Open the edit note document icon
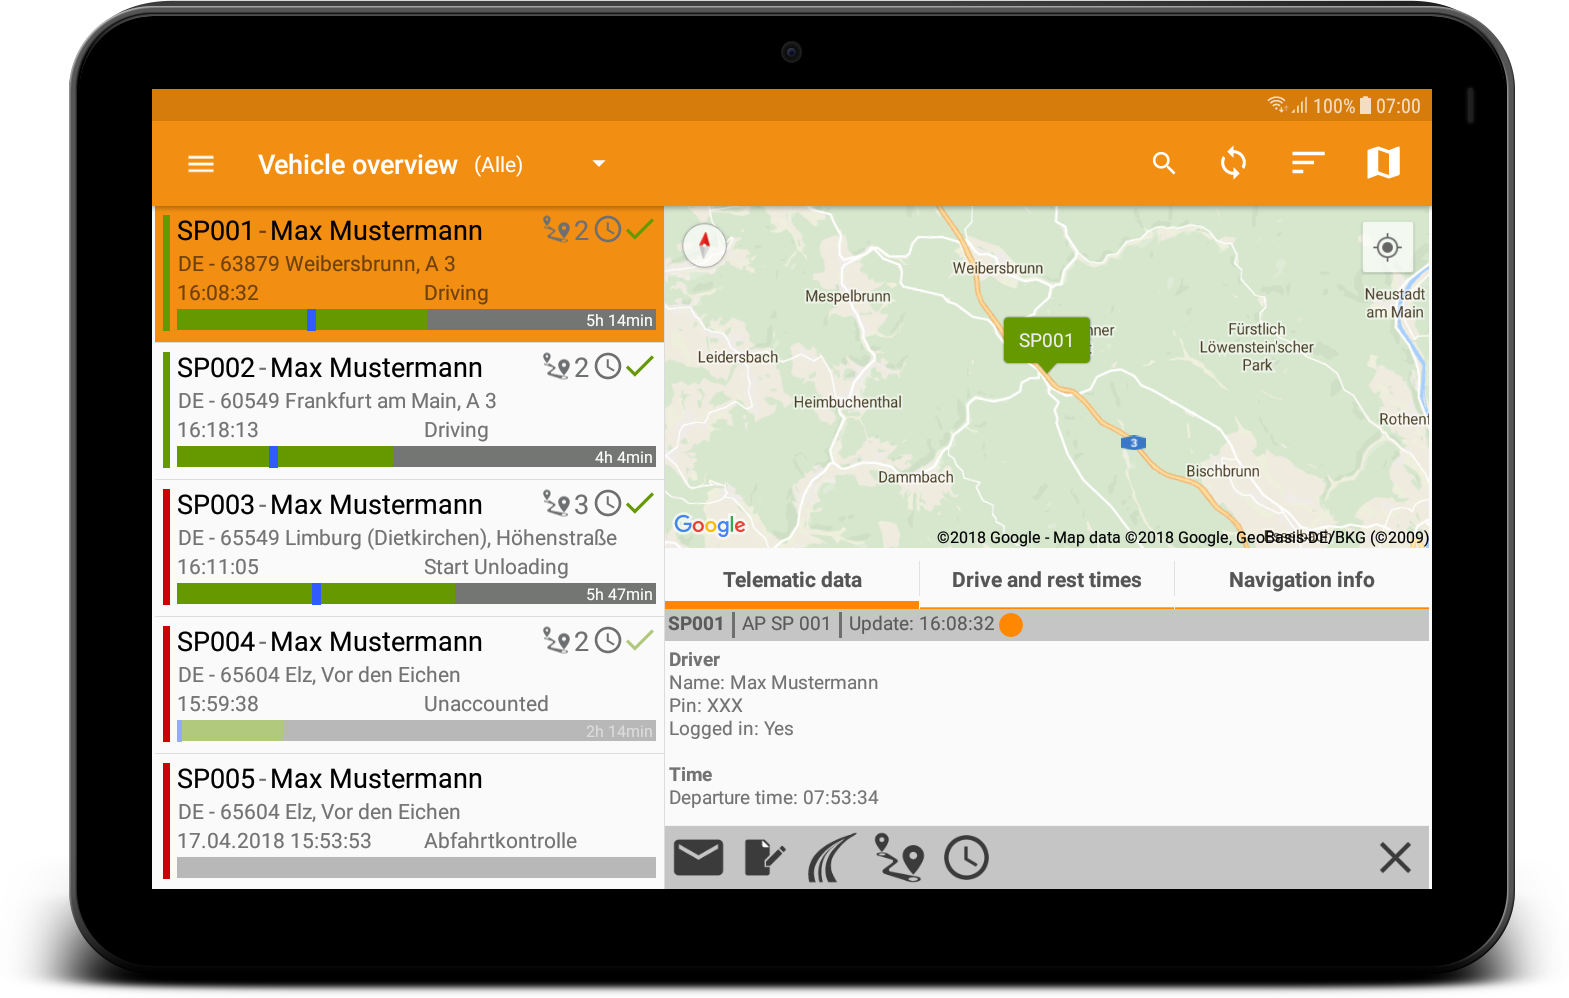Screen dimensions: 1569x998 [x=765, y=858]
